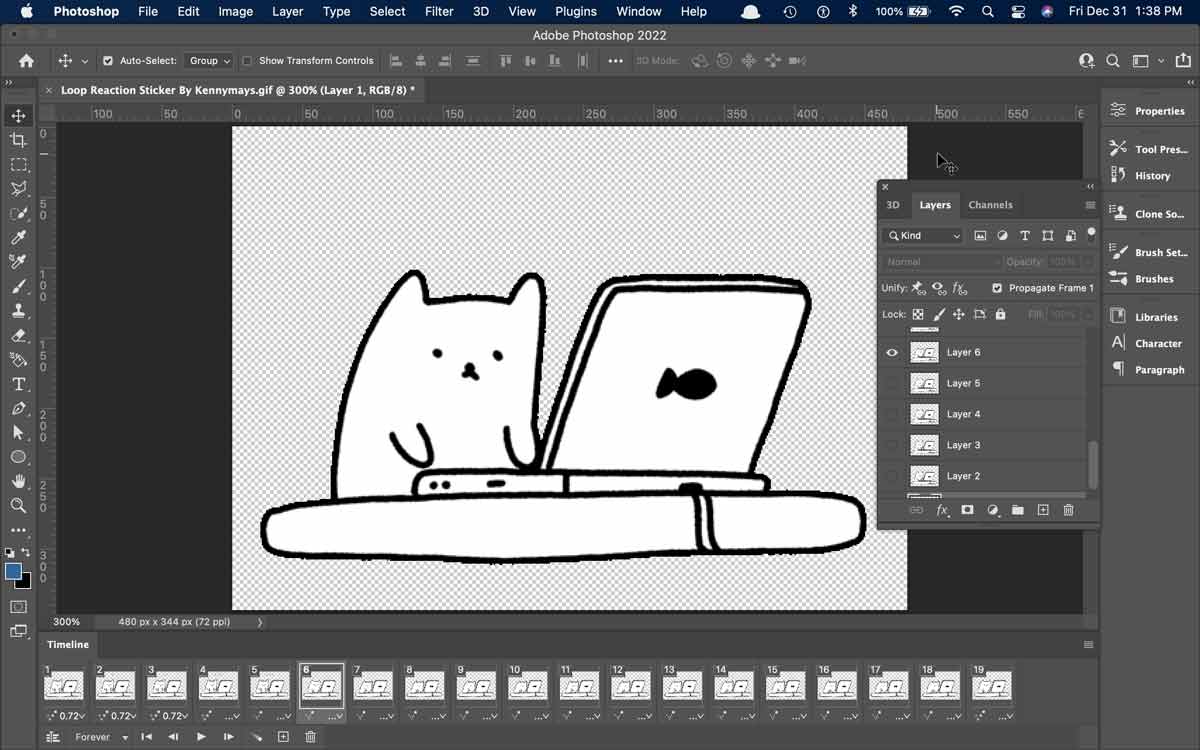
Task: Select the Move tool
Action: tap(18, 116)
